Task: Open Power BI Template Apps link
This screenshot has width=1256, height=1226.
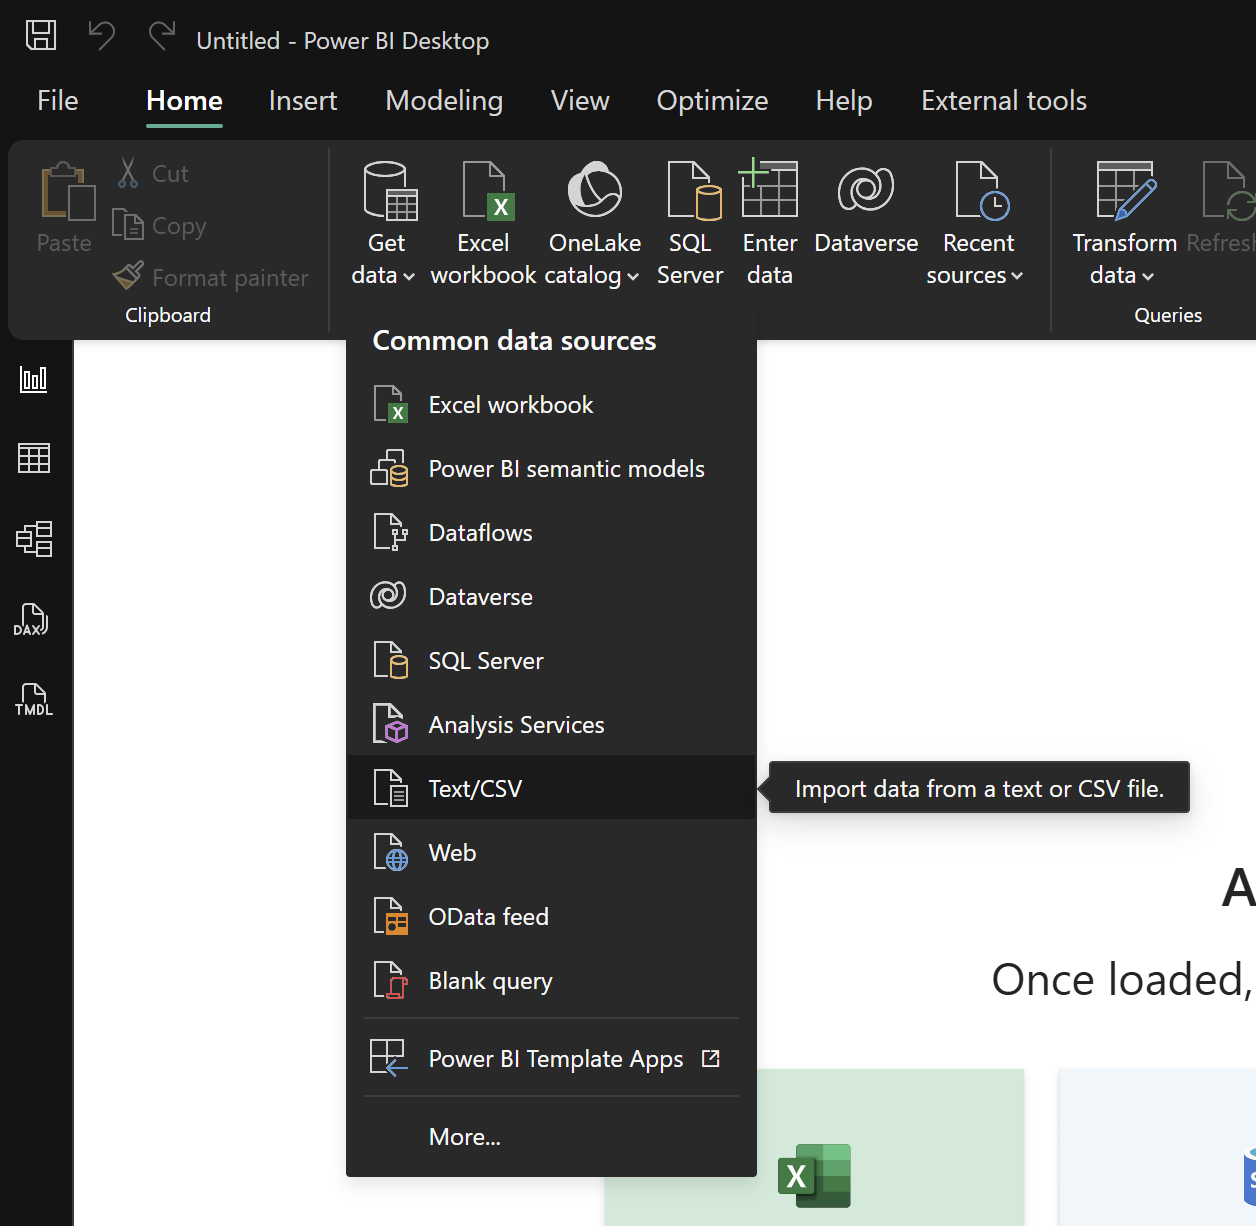Action: click(555, 1058)
